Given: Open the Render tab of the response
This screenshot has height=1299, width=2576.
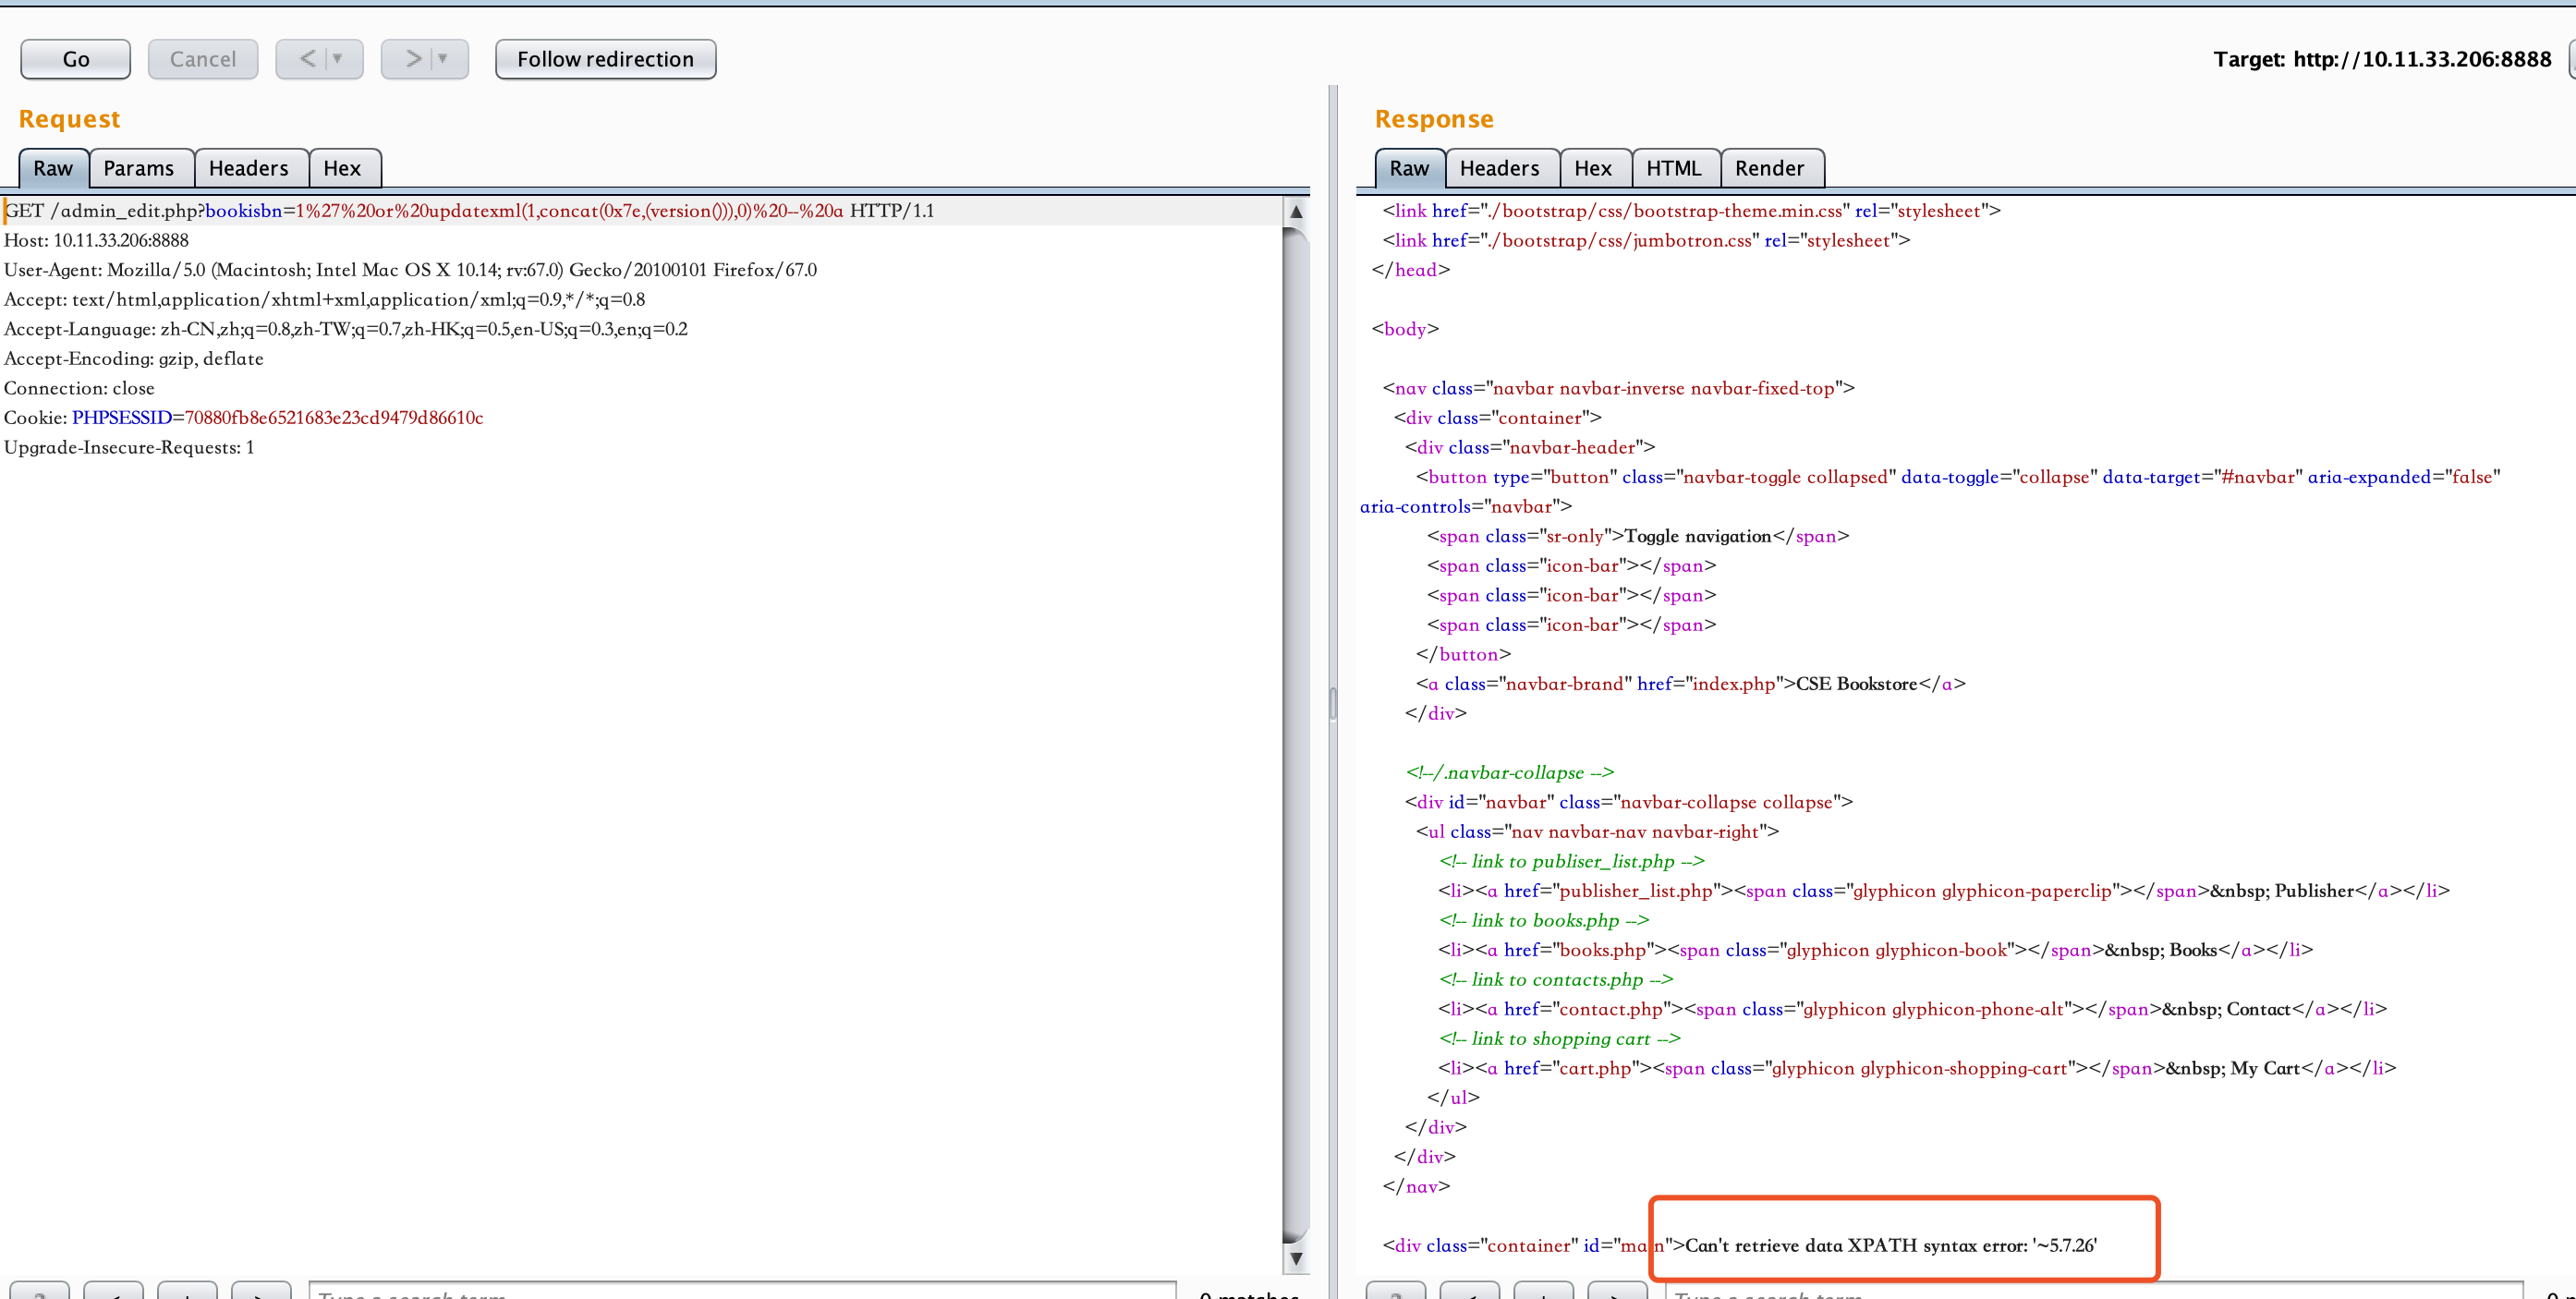Looking at the screenshot, I should (x=1771, y=168).
